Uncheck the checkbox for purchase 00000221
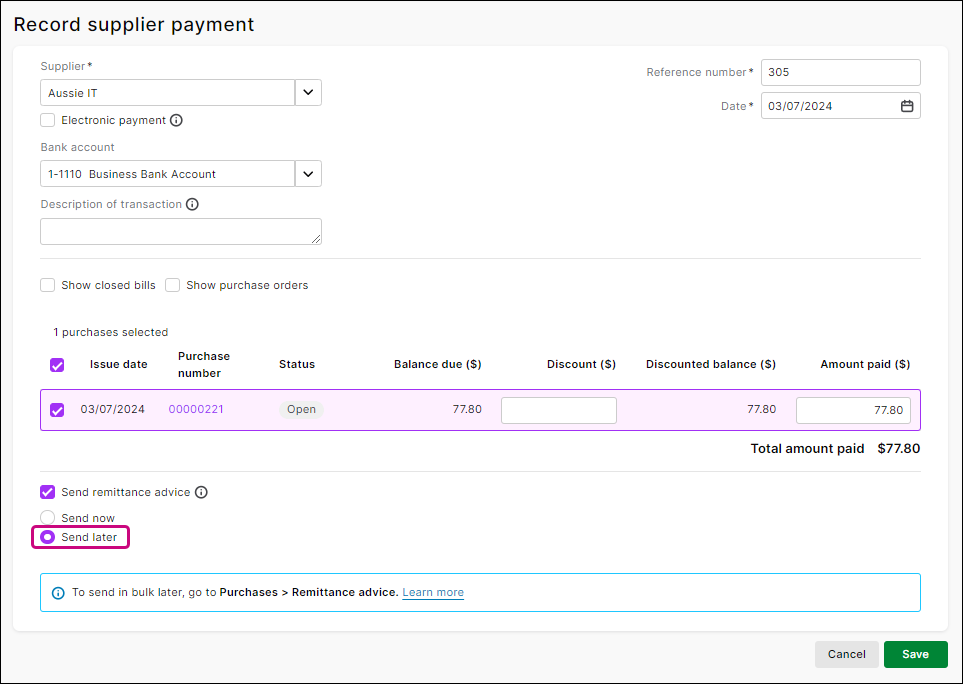This screenshot has width=963, height=684. point(57,410)
